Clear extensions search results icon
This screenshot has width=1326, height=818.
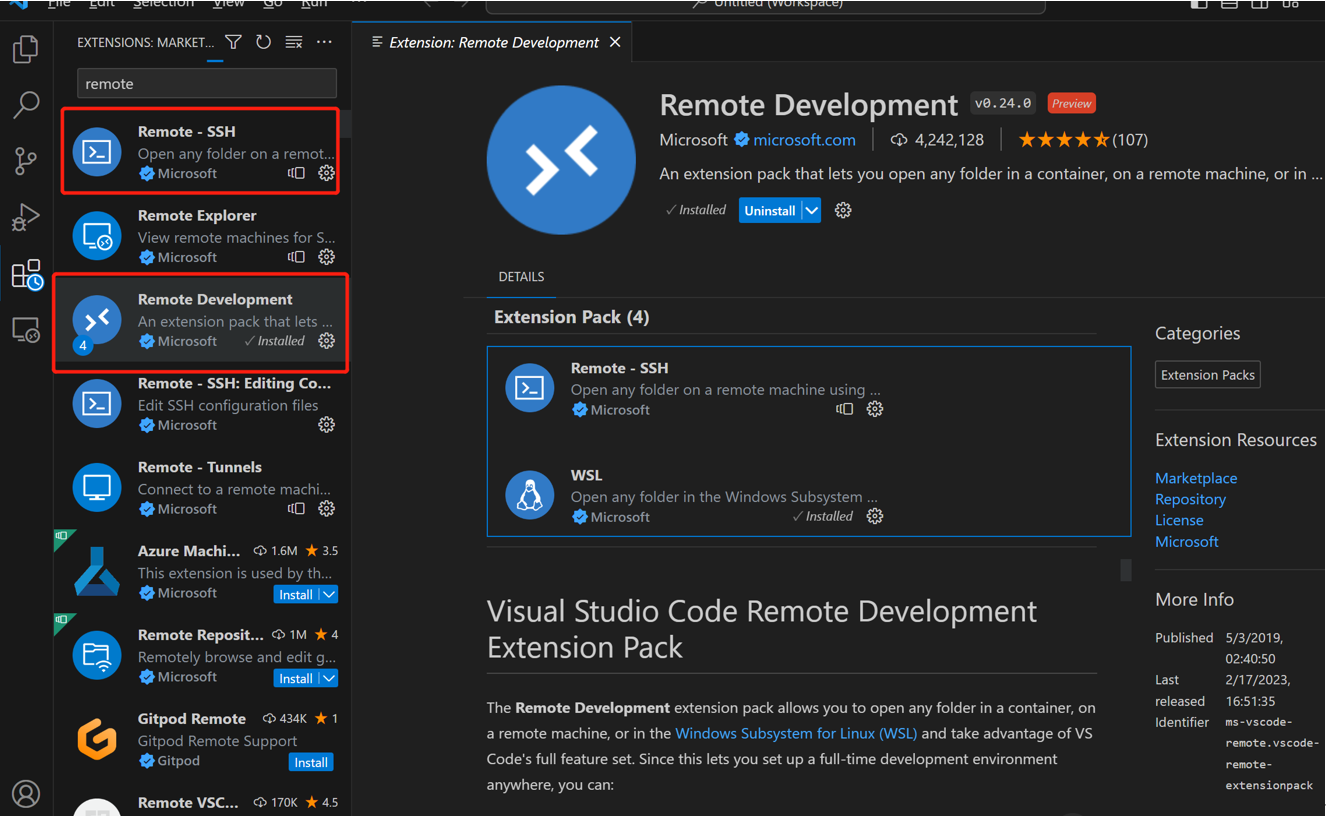294,42
